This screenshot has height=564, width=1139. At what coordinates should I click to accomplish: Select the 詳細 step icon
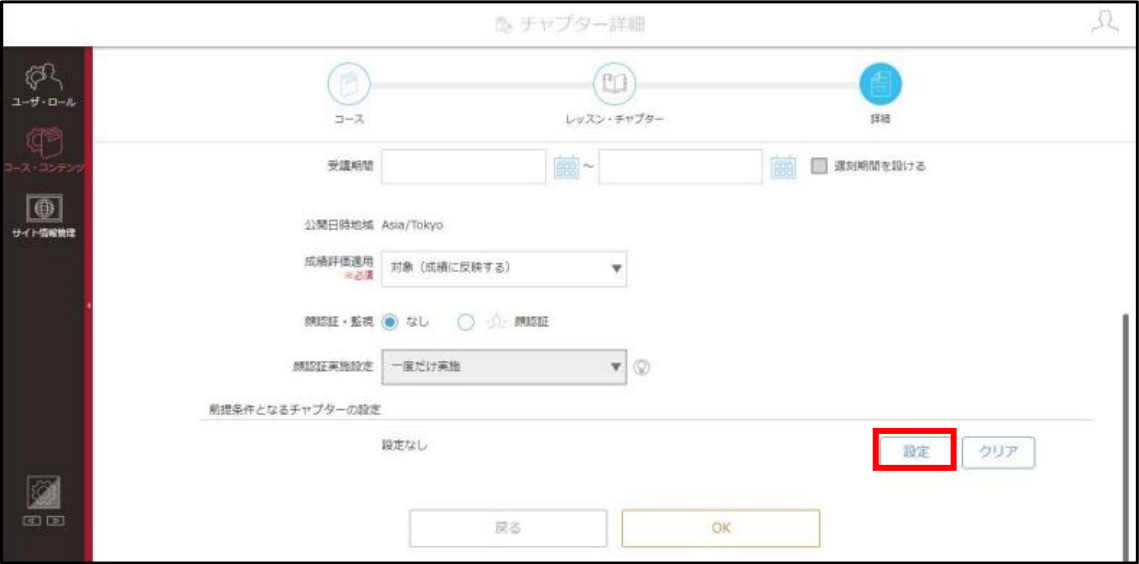pyautogui.click(x=880, y=84)
